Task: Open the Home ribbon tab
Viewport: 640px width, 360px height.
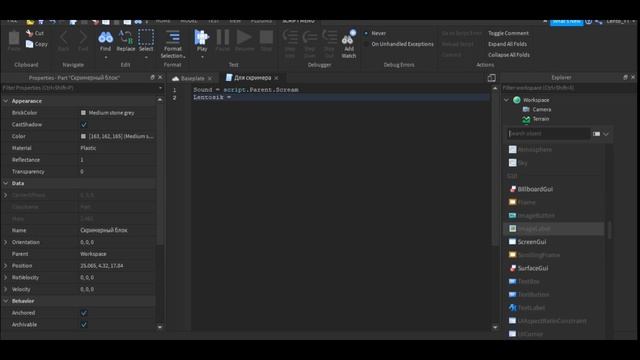Action: (x=163, y=21)
